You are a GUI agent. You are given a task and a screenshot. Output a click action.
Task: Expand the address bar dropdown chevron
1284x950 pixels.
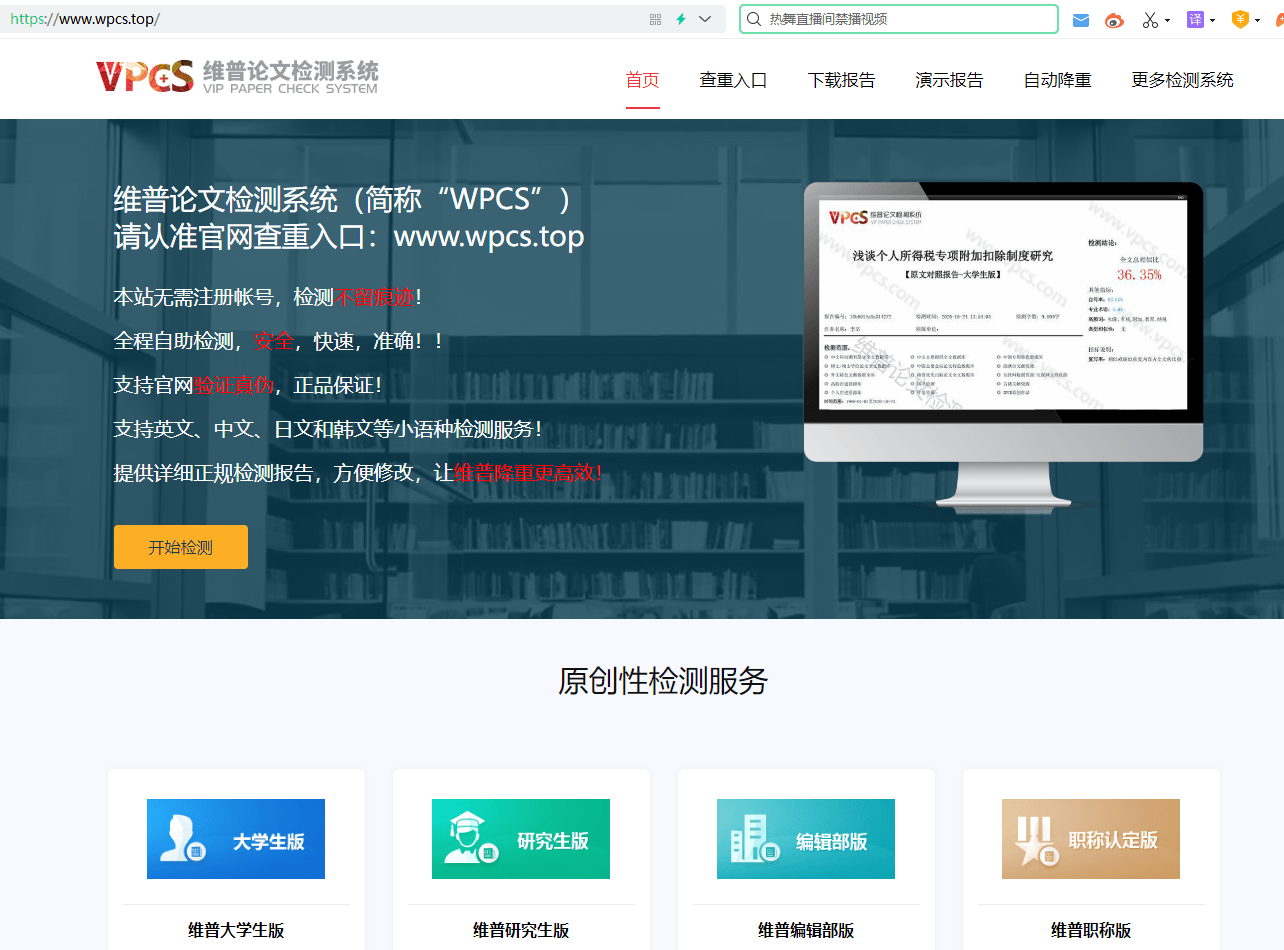[705, 19]
